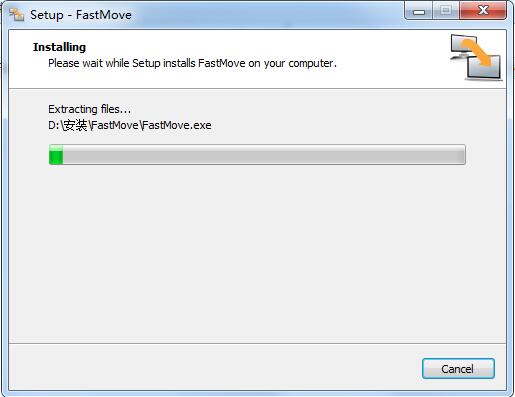Click the orange arrow in installer graphic

pyautogui.click(x=478, y=51)
